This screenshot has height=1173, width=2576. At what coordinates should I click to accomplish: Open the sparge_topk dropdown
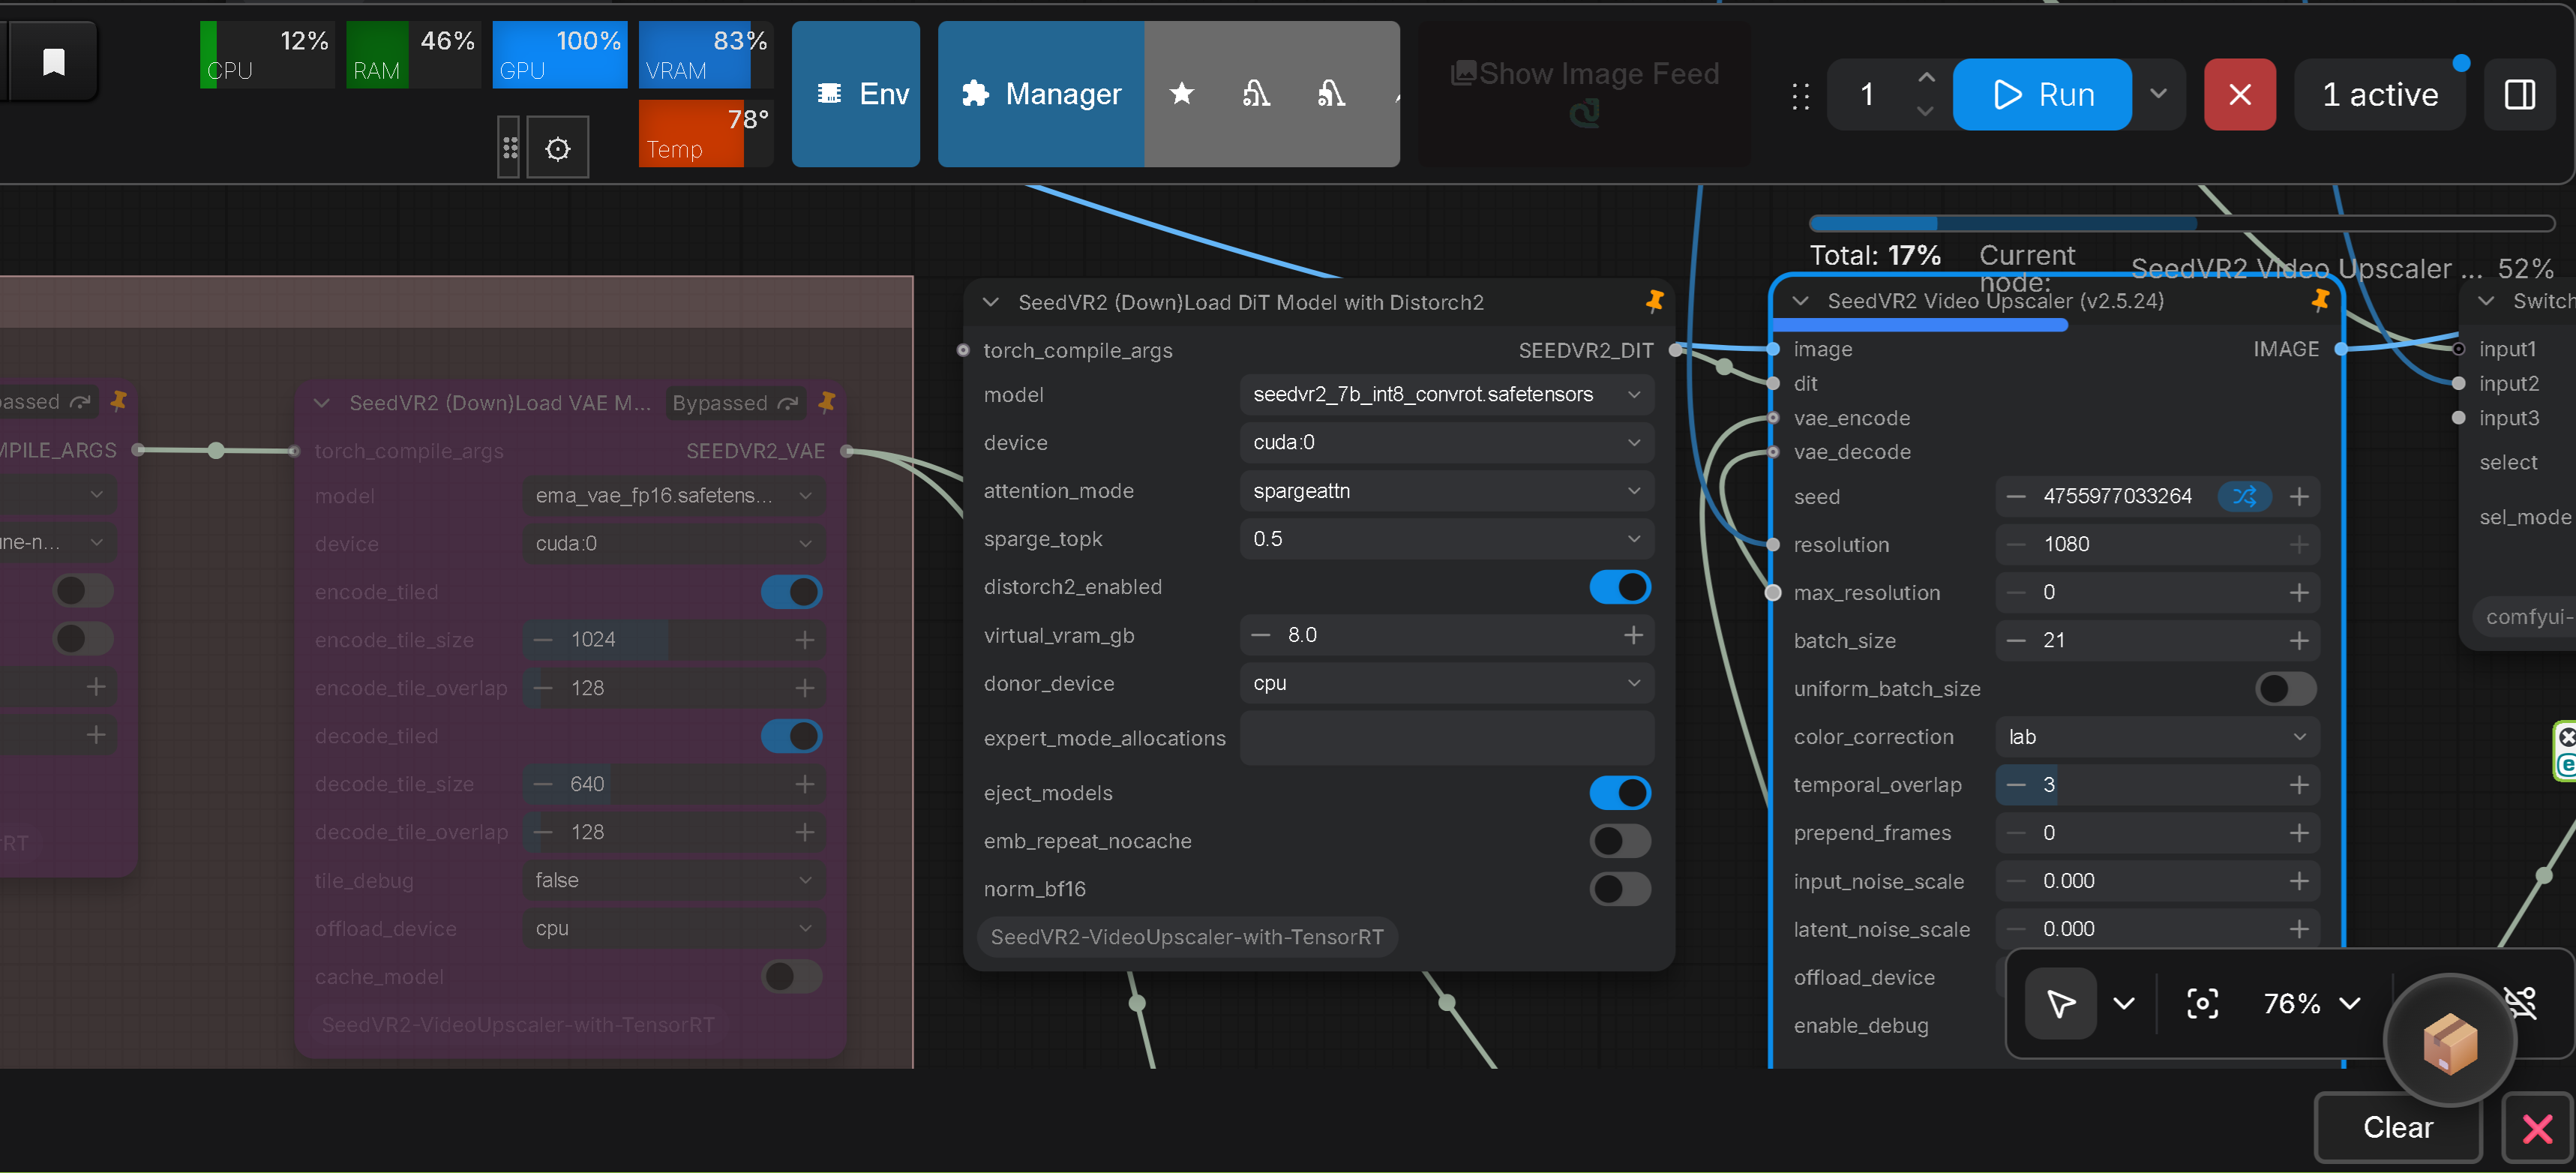(1447, 538)
